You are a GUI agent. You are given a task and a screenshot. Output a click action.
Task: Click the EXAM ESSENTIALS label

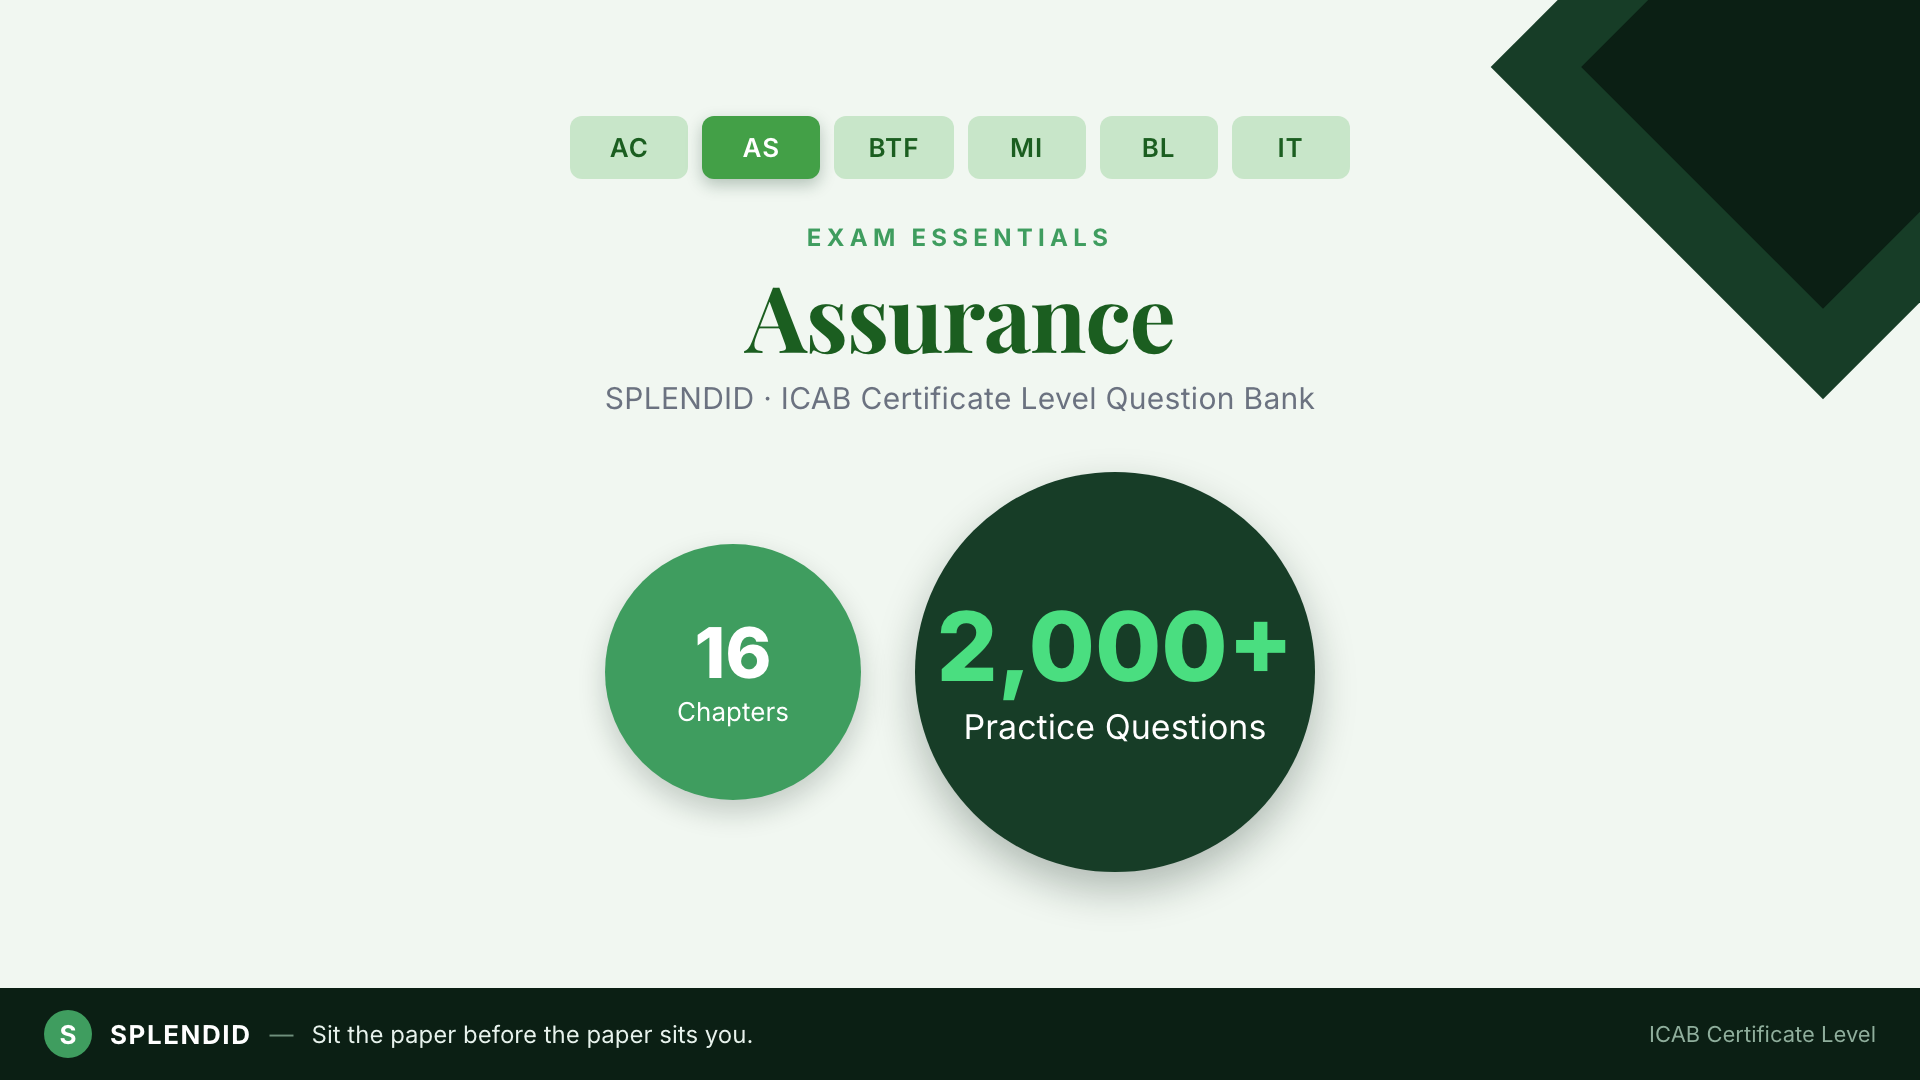coord(959,238)
